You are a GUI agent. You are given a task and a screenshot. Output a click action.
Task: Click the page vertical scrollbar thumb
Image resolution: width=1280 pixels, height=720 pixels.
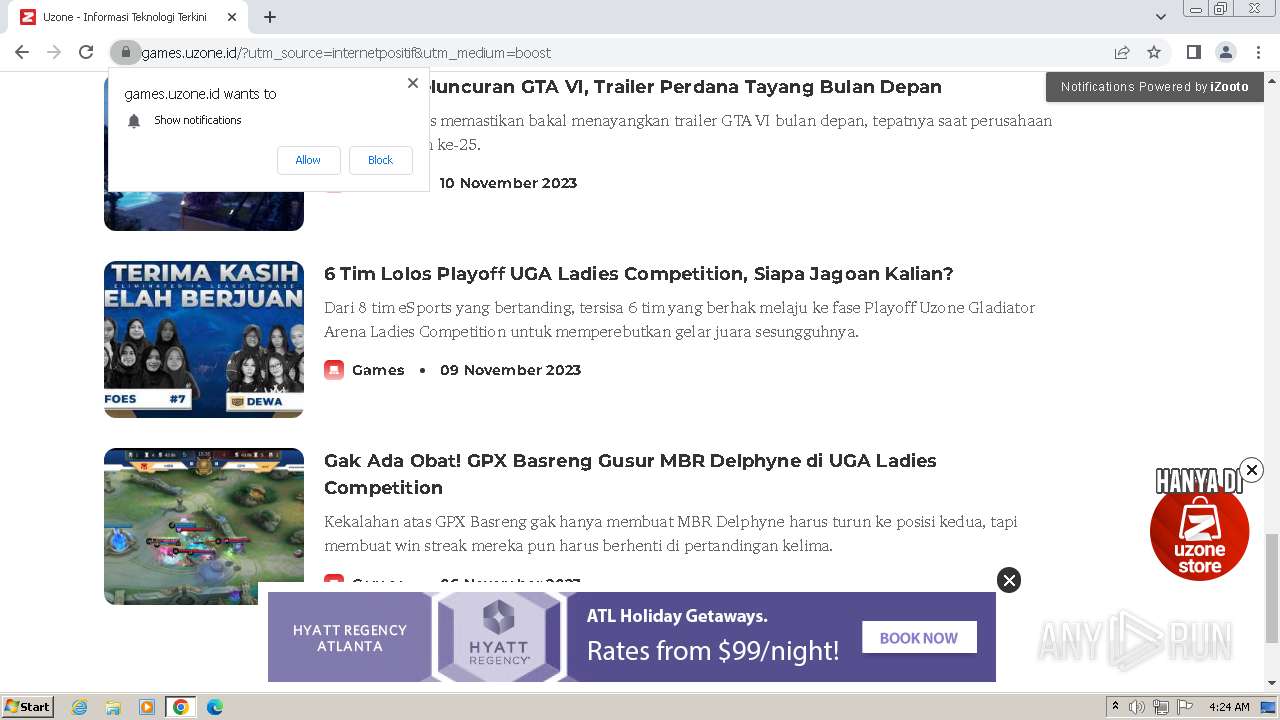pos(1272,588)
